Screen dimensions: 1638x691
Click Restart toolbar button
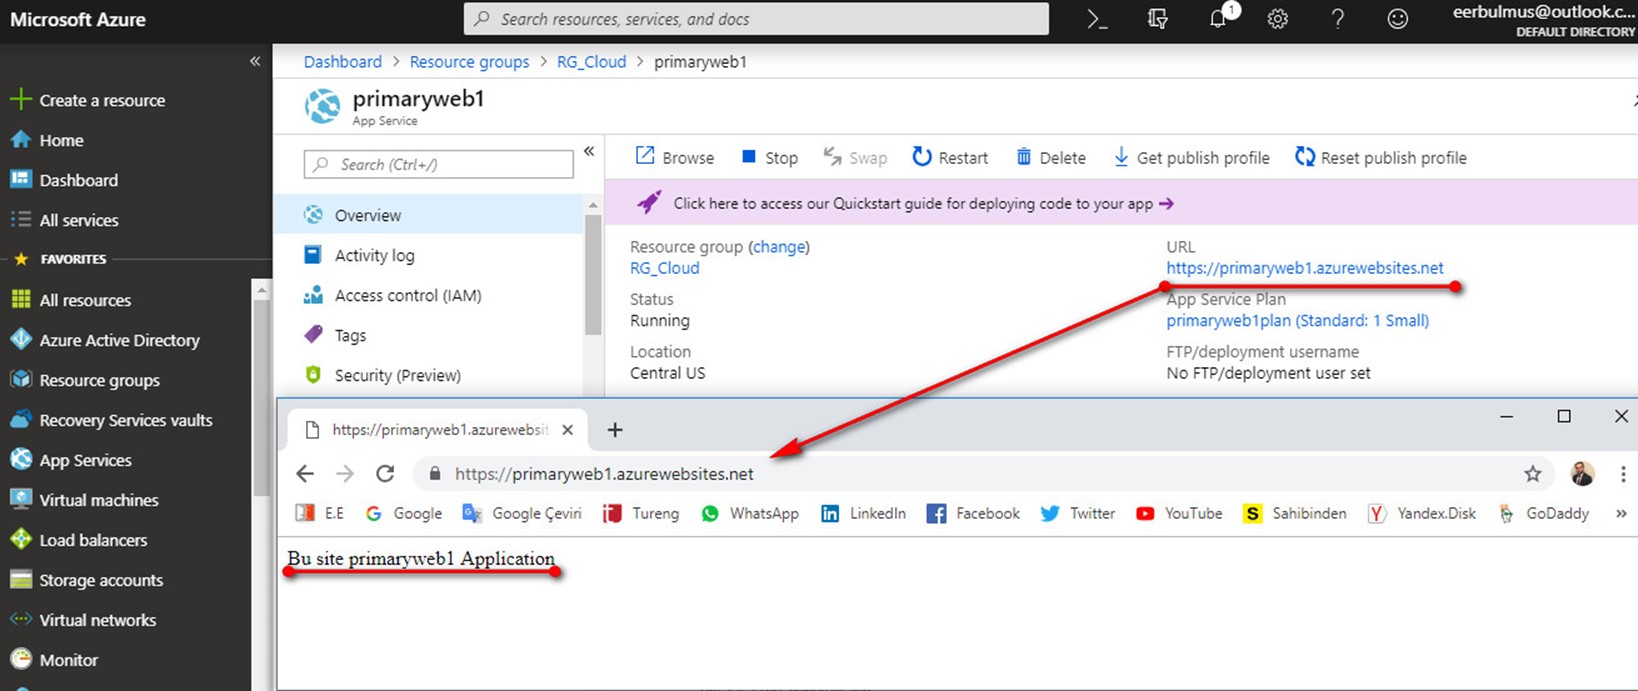click(950, 157)
